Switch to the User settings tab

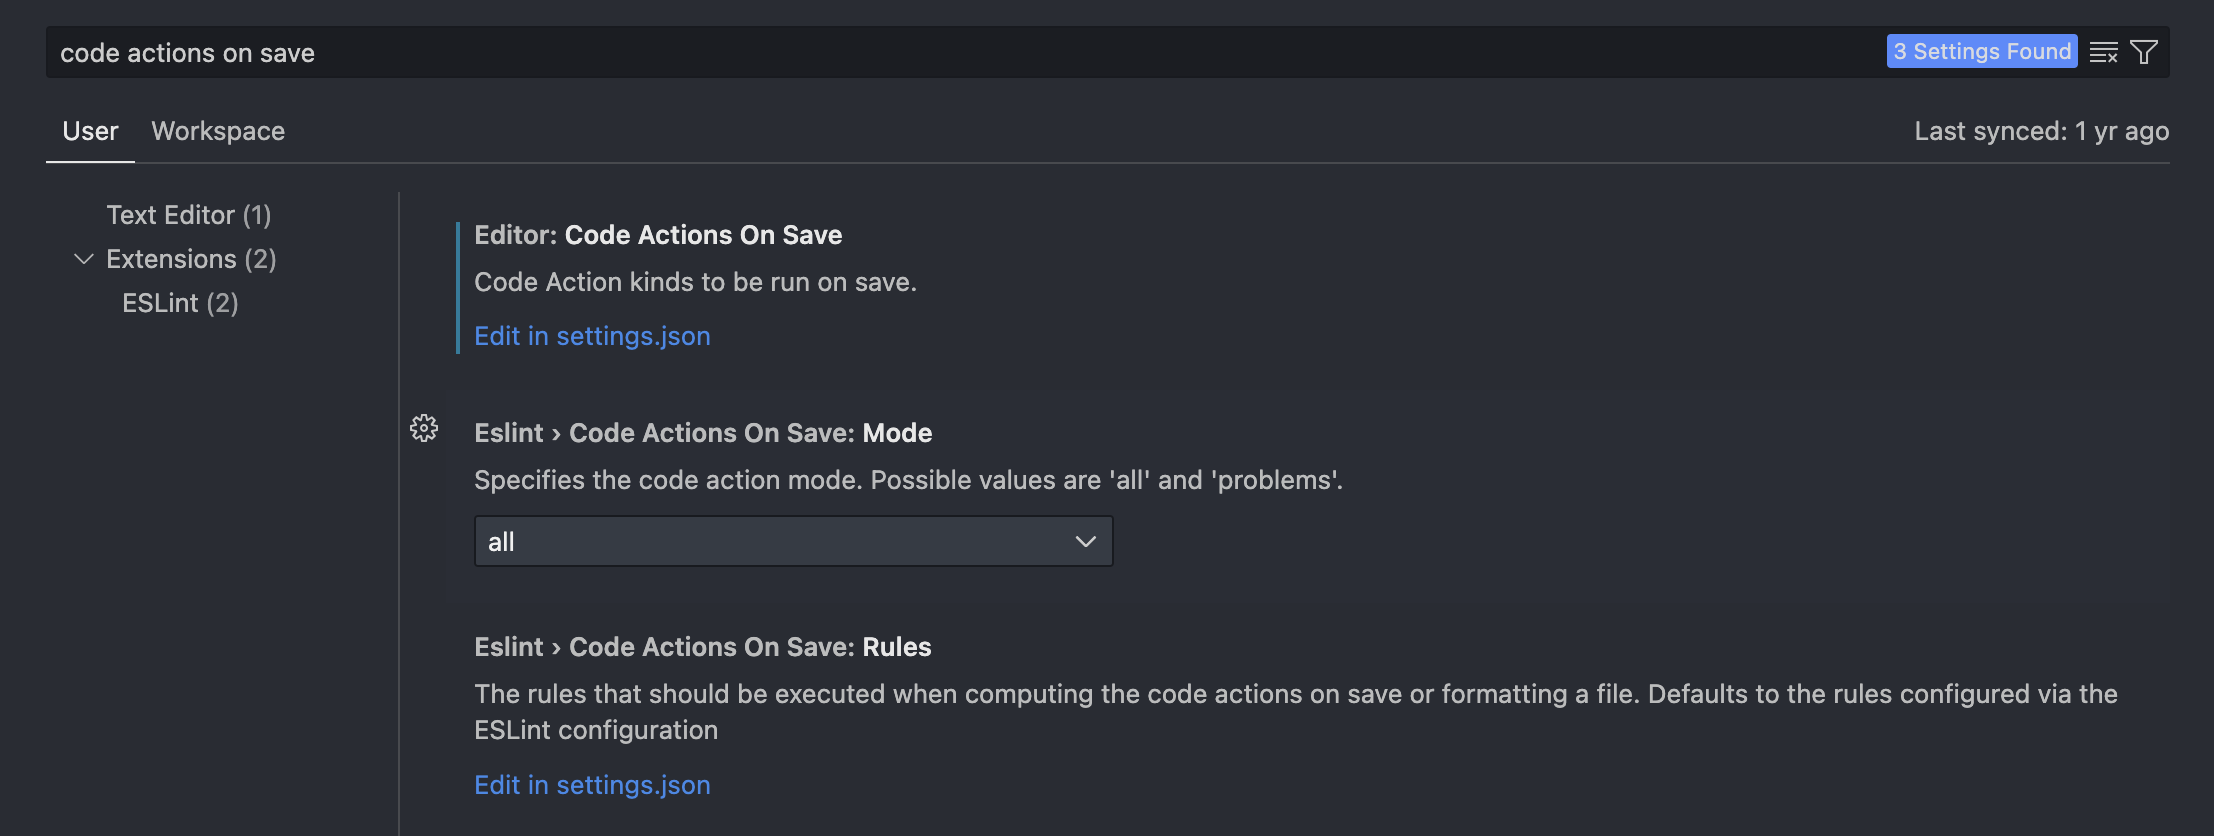90,131
